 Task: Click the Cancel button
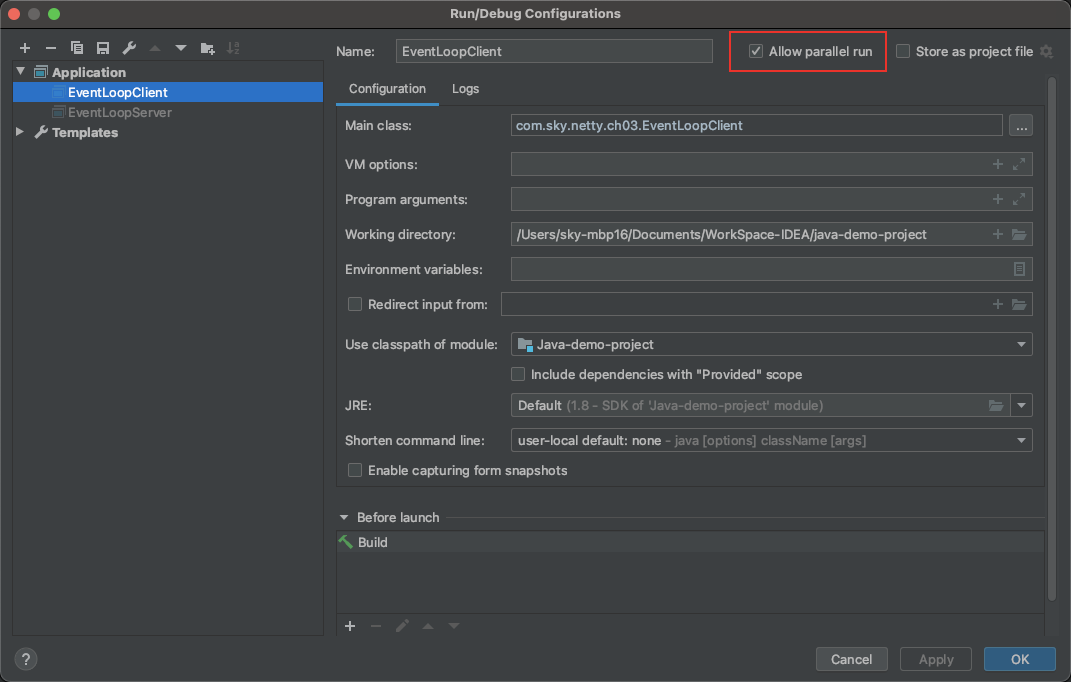tap(851, 659)
